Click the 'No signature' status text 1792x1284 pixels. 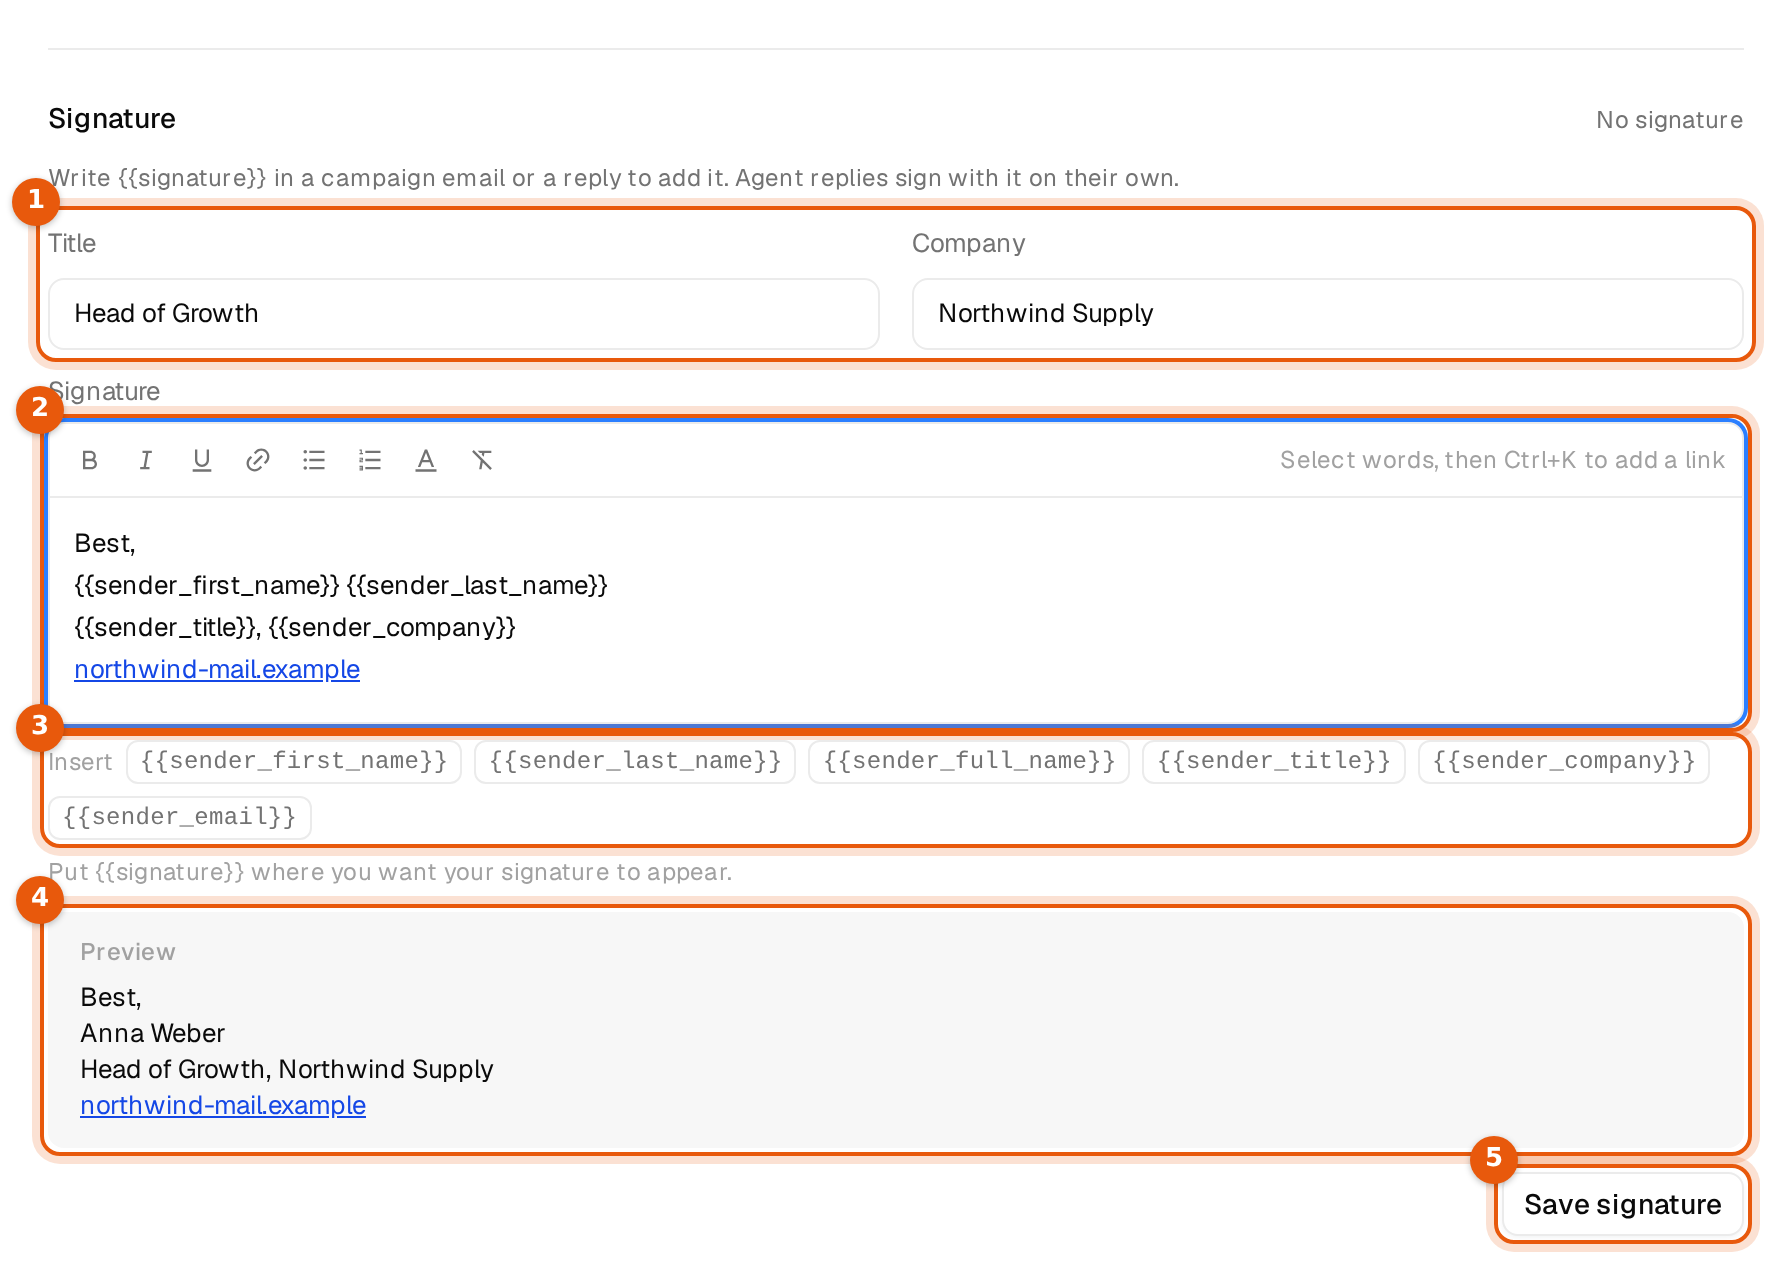tap(1669, 120)
